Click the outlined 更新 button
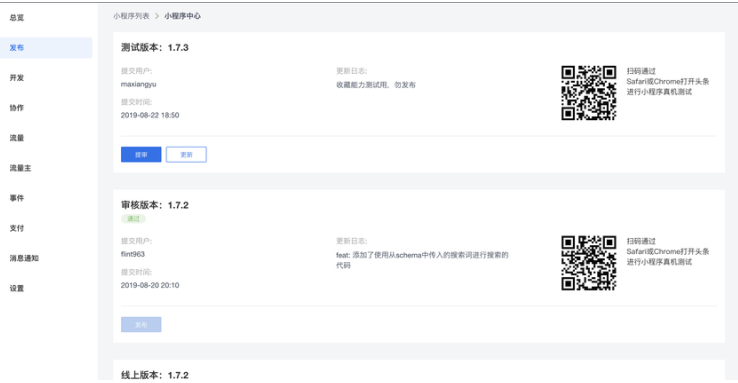 click(186, 154)
